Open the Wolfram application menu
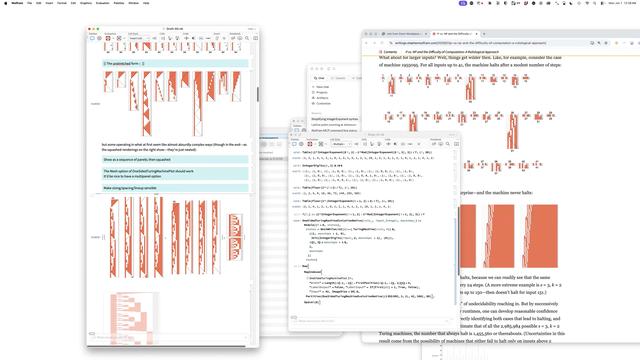 [x=17, y=3]
